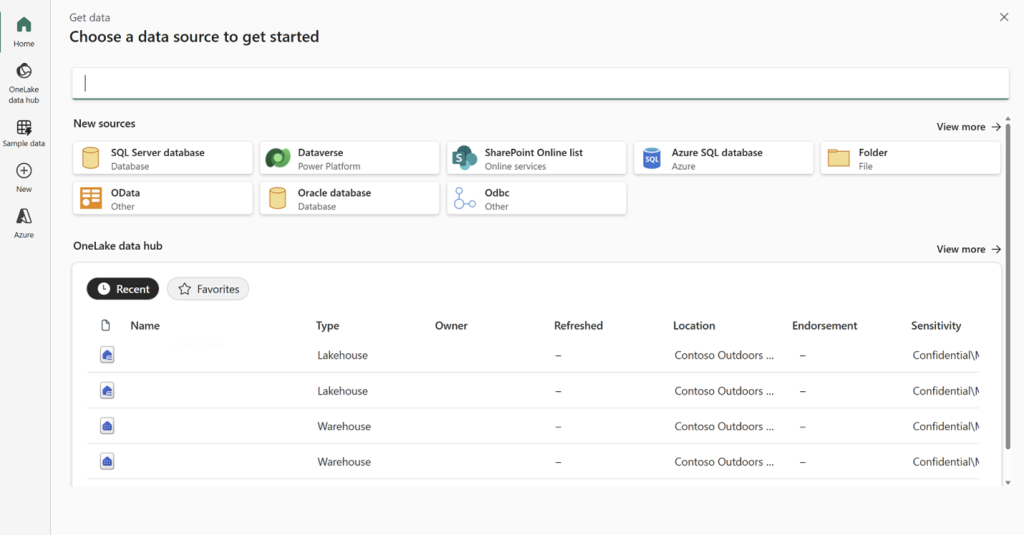
Task: Select the Azure SQL database icon
Action: (652, 158)
